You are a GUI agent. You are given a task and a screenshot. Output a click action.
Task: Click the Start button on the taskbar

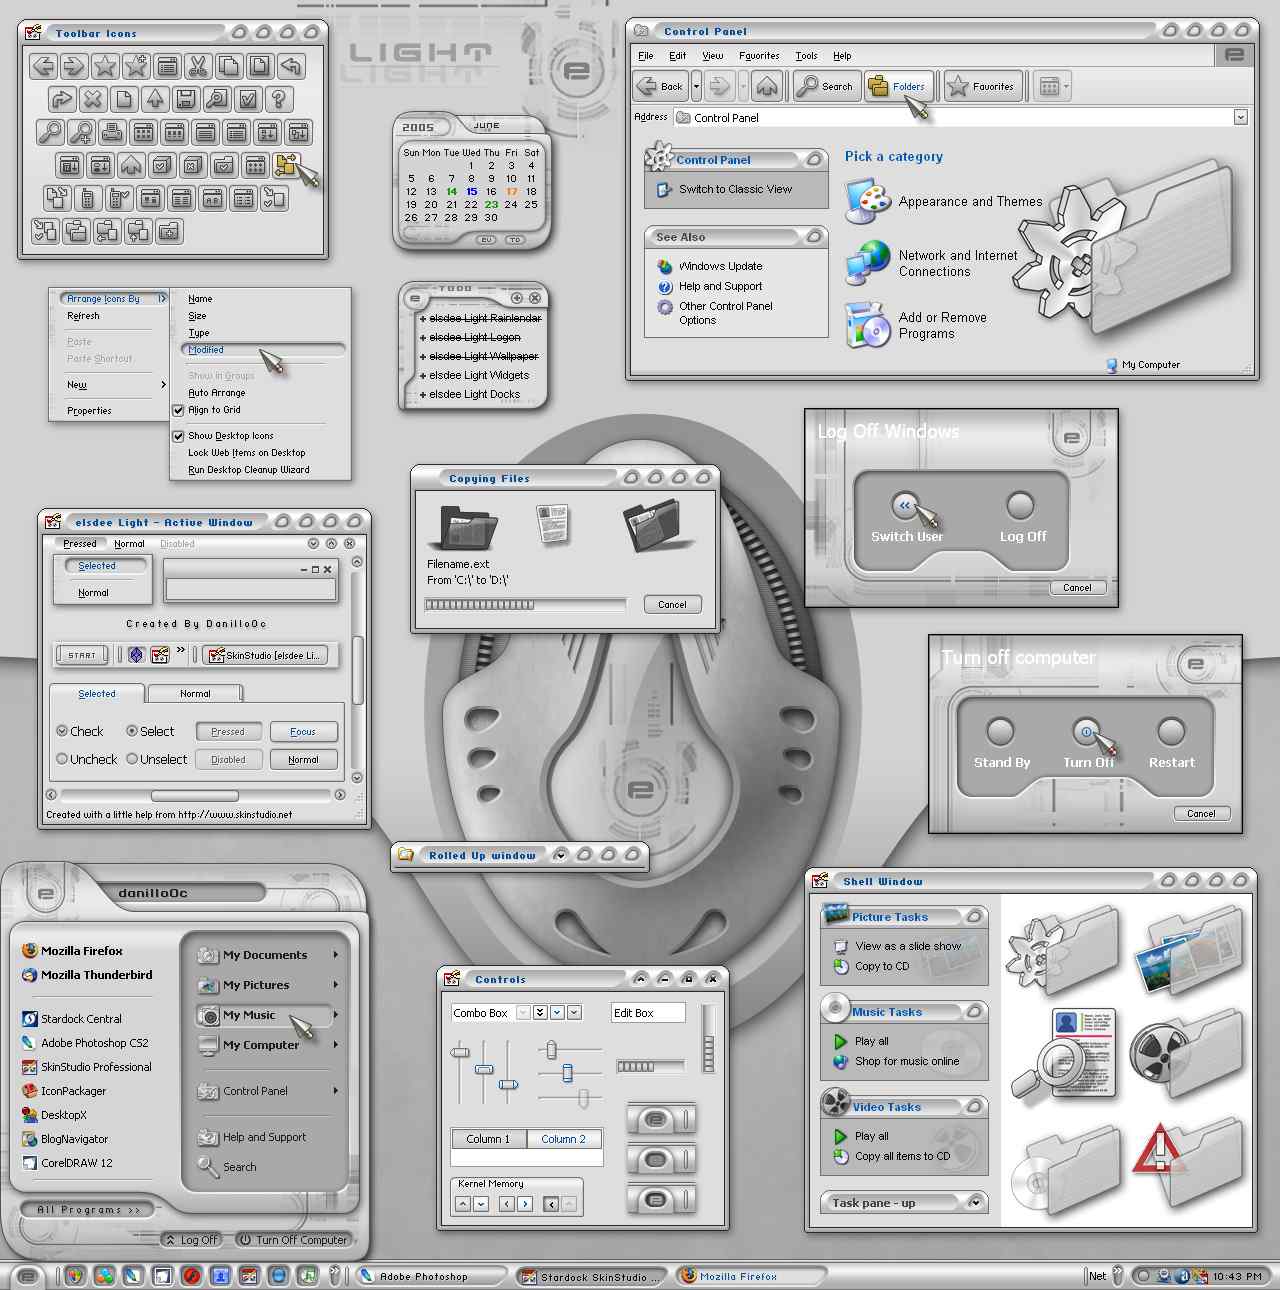(27, 1276)
